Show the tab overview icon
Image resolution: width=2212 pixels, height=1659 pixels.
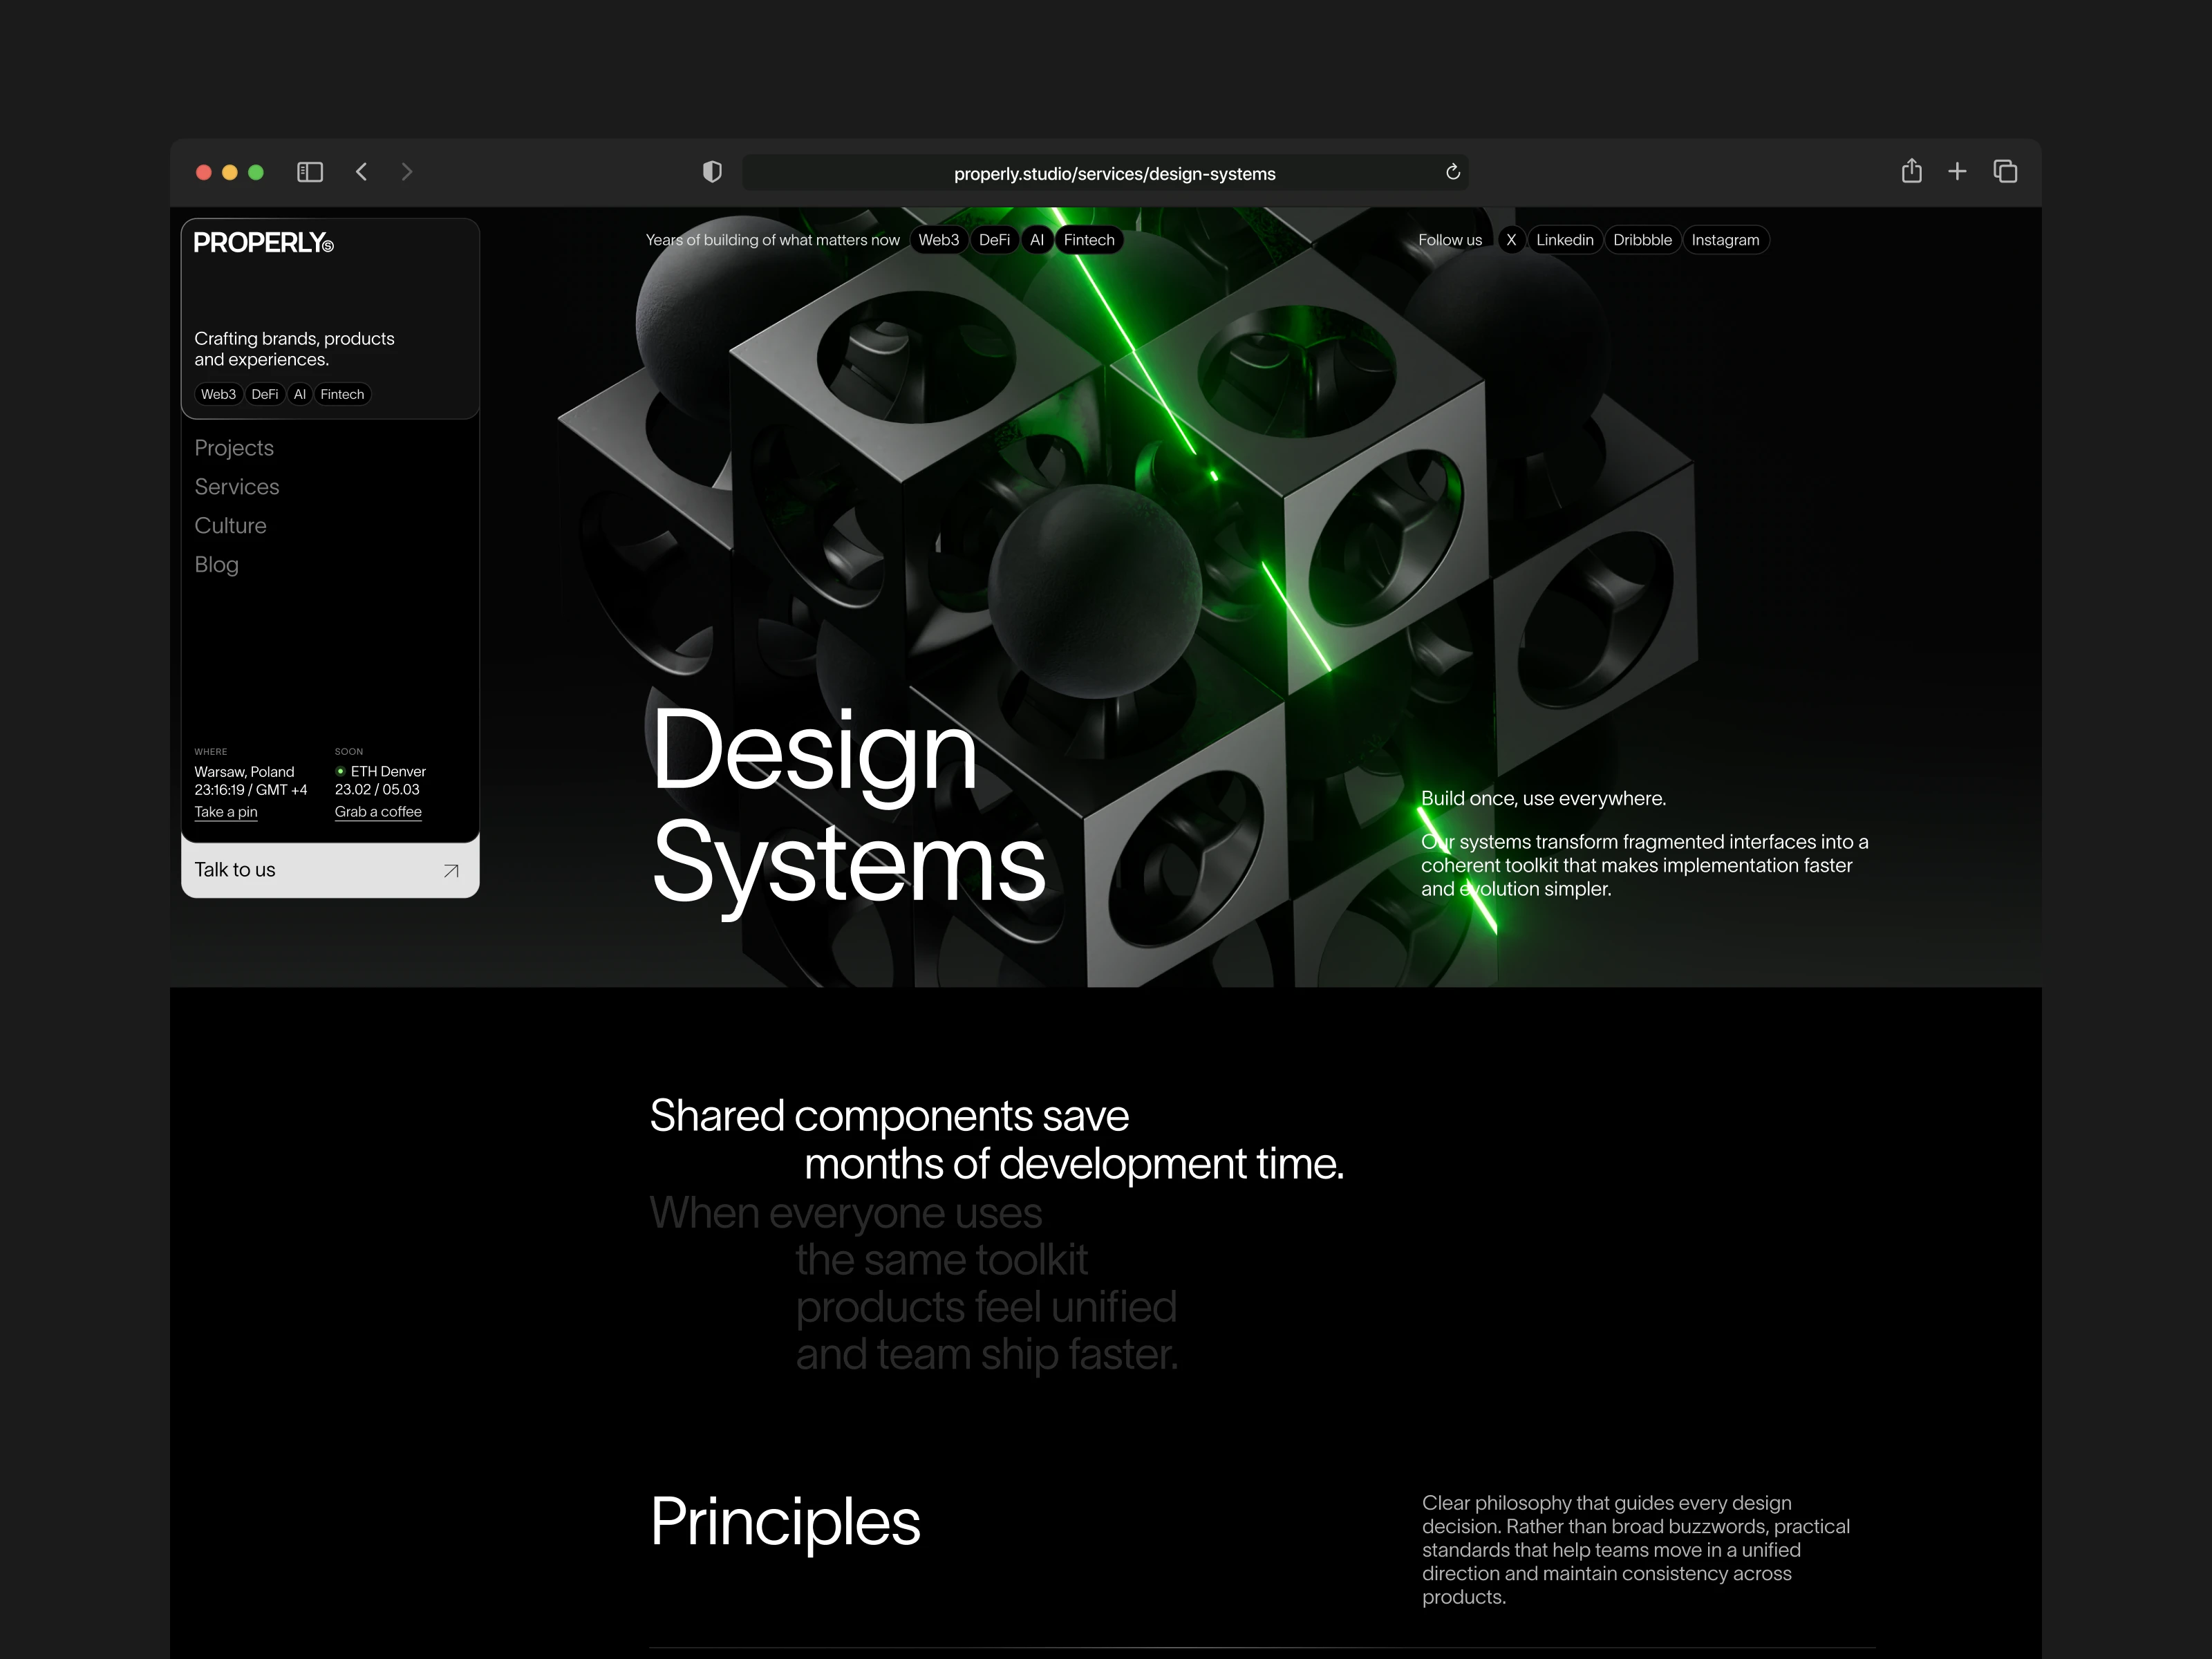point(2005,171)
